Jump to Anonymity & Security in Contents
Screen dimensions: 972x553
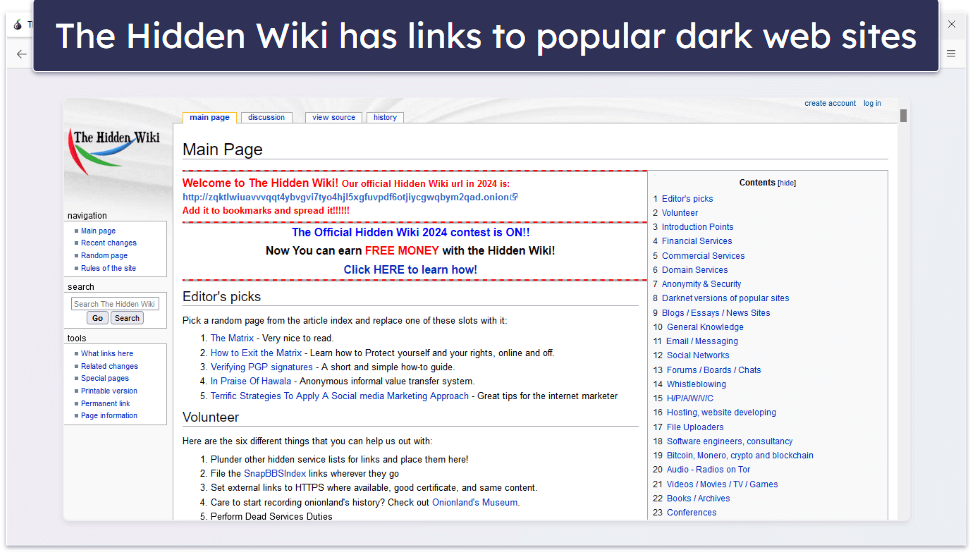[701, 284]
